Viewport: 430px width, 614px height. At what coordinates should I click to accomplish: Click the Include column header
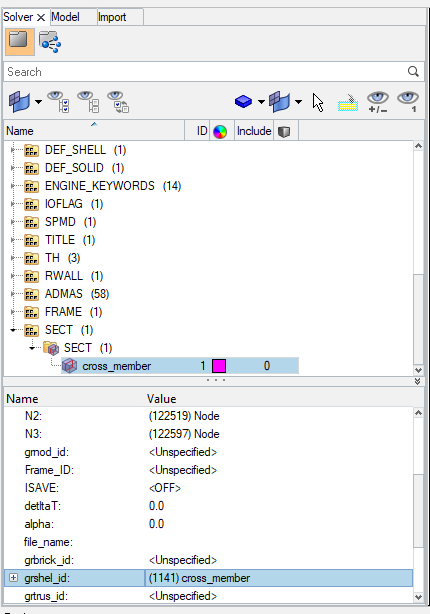pyautogui.click(x=254, y=131)
